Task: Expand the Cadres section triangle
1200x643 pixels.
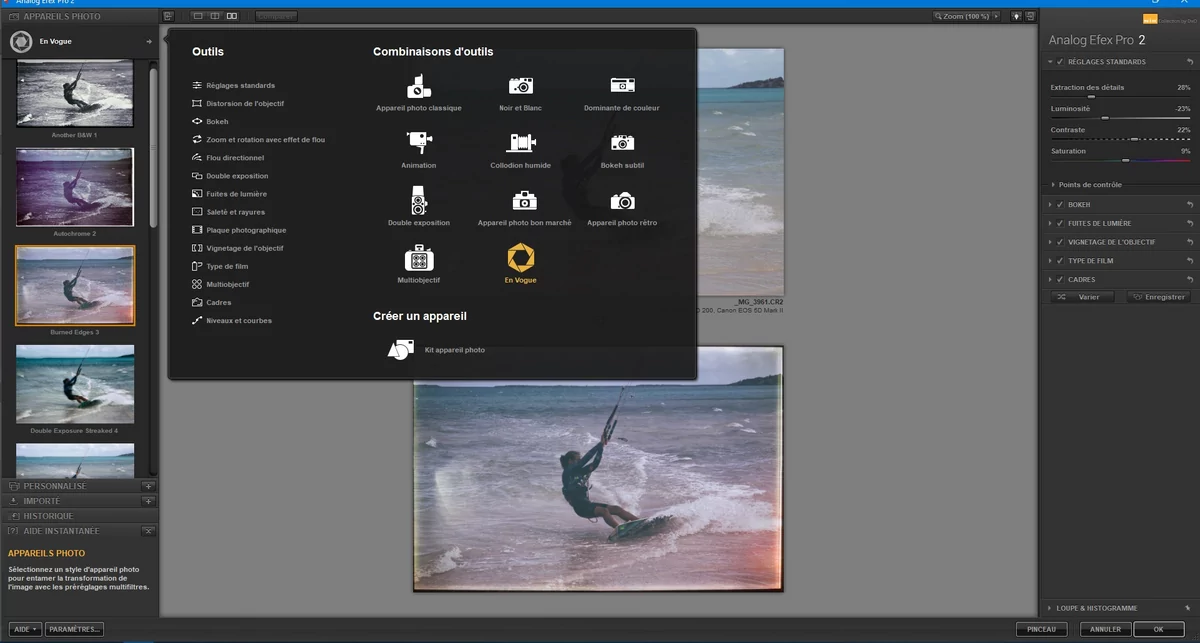Action: tap(1050, 280)
